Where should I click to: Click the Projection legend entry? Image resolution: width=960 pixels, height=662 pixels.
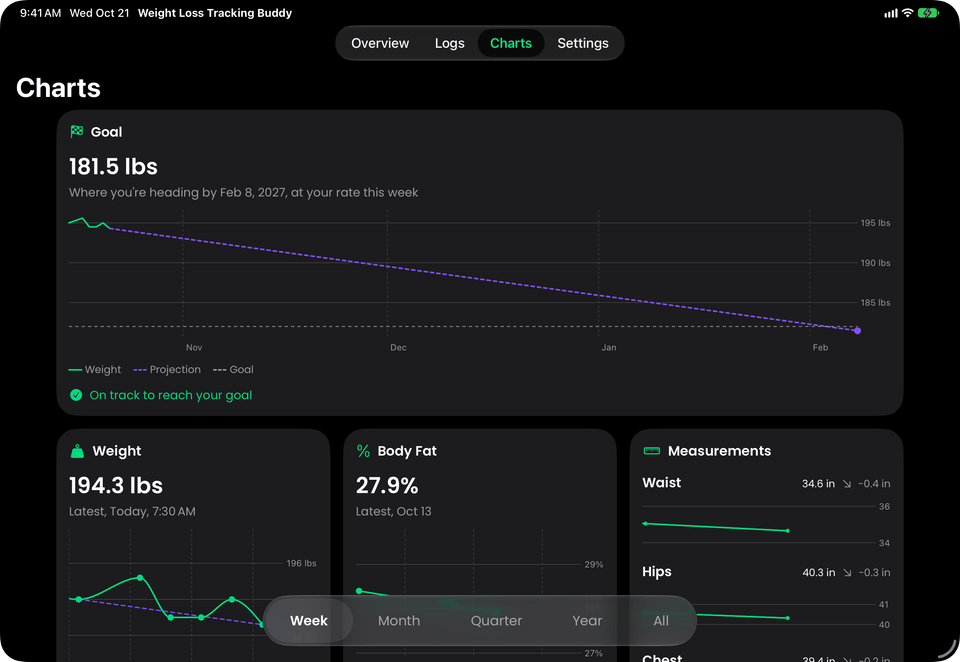tap(167, 369)
